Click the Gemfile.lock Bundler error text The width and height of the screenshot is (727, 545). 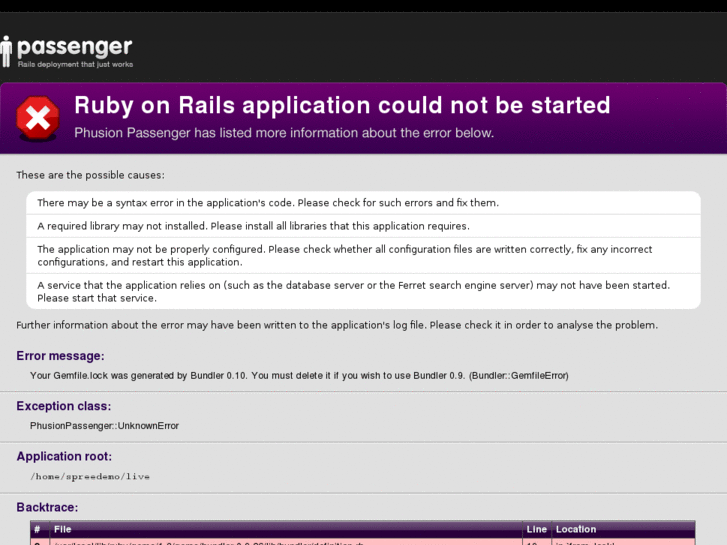[x=299, y=375]
